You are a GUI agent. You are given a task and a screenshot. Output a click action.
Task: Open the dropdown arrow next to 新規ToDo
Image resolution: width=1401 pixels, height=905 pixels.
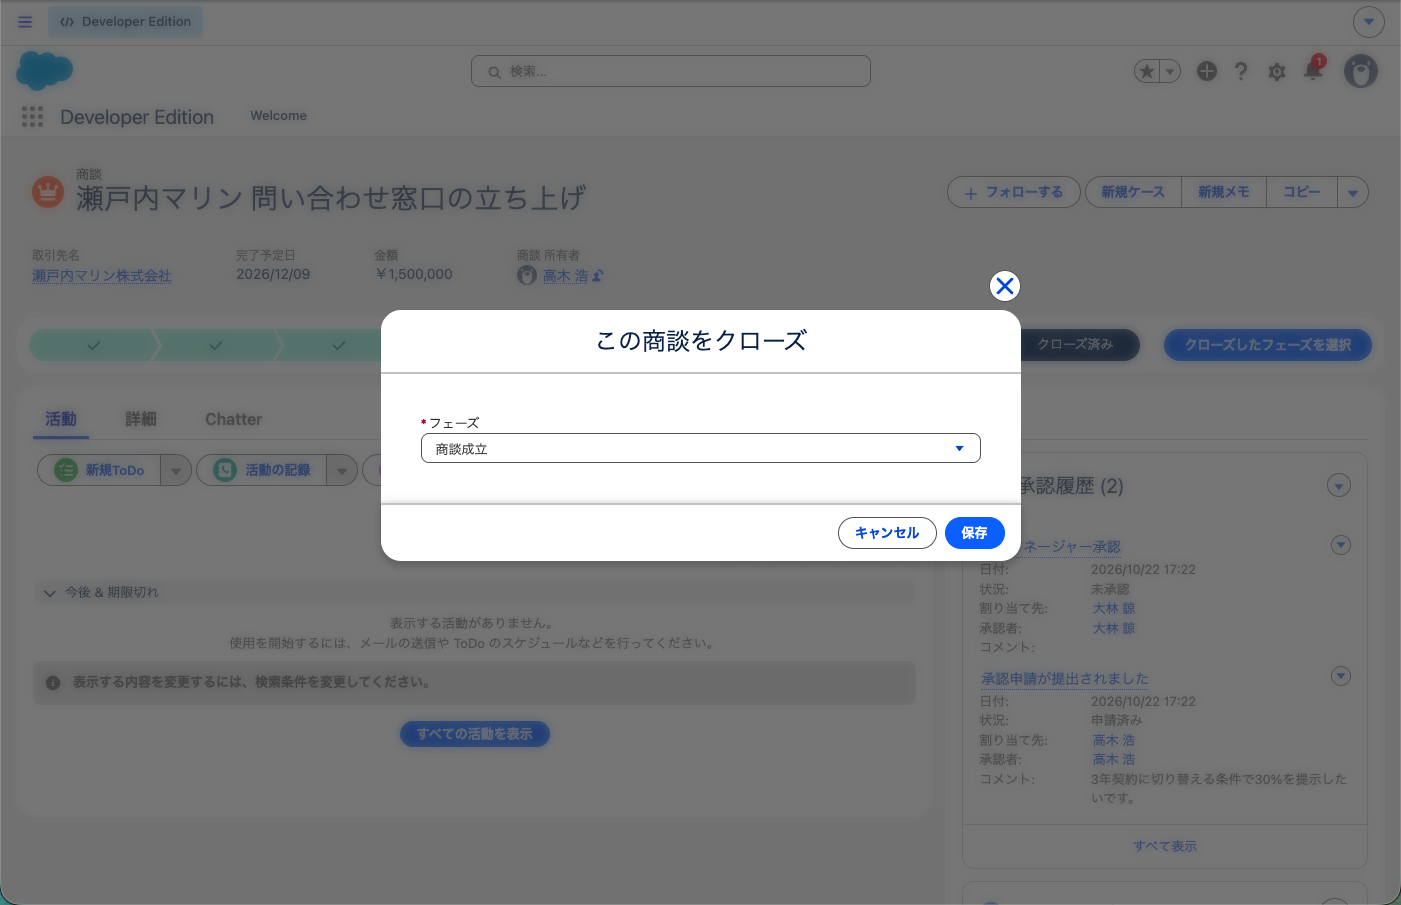176,470
